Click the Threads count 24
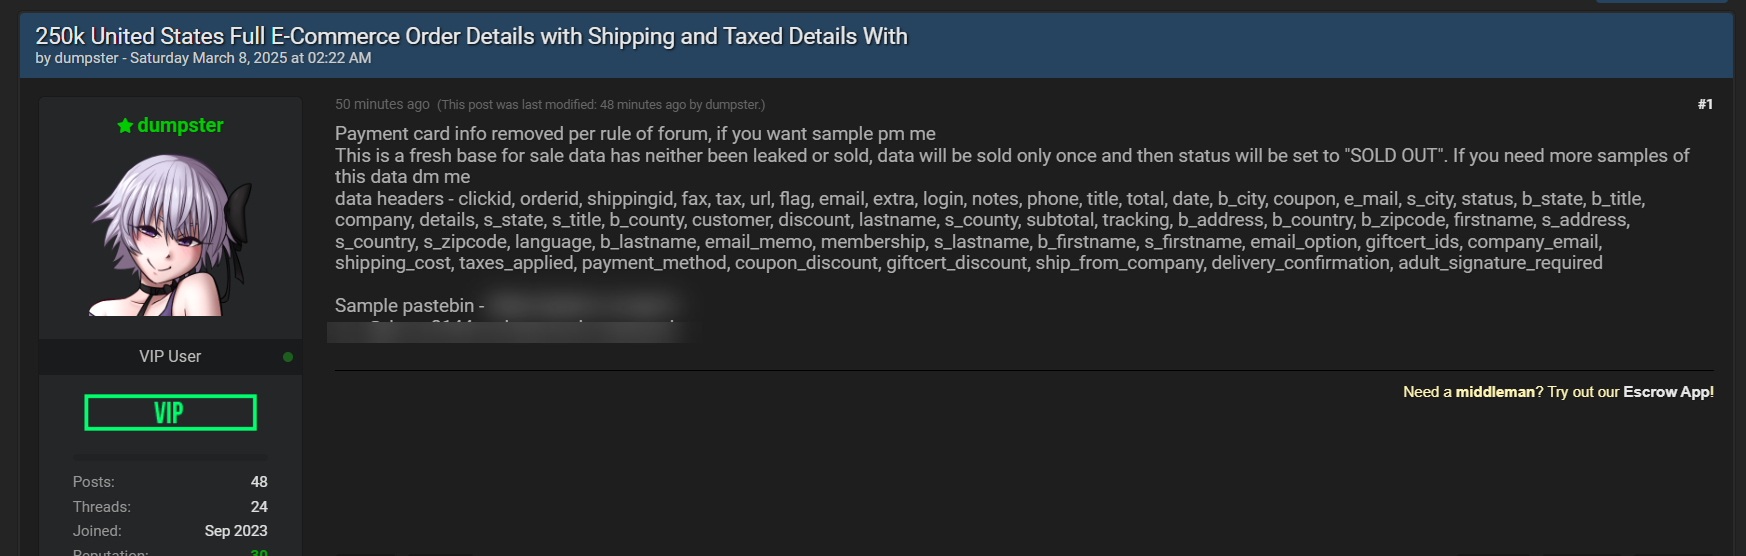The width and height of the screenshot is (1746, 556). tap(259, 507)
